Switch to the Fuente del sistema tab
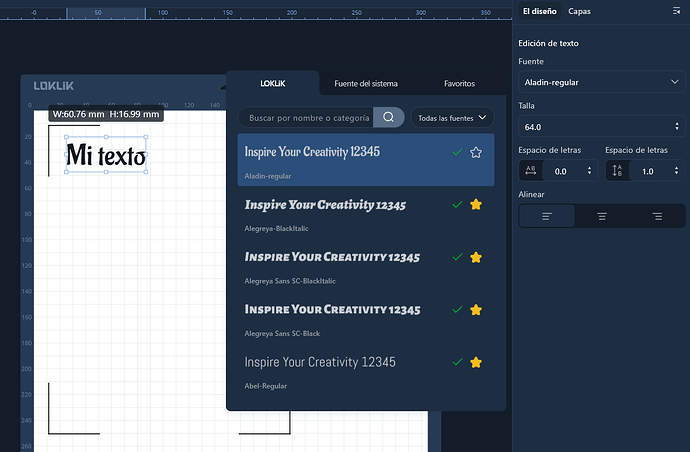Screen dimensions: 690x452 click(366, 84)
